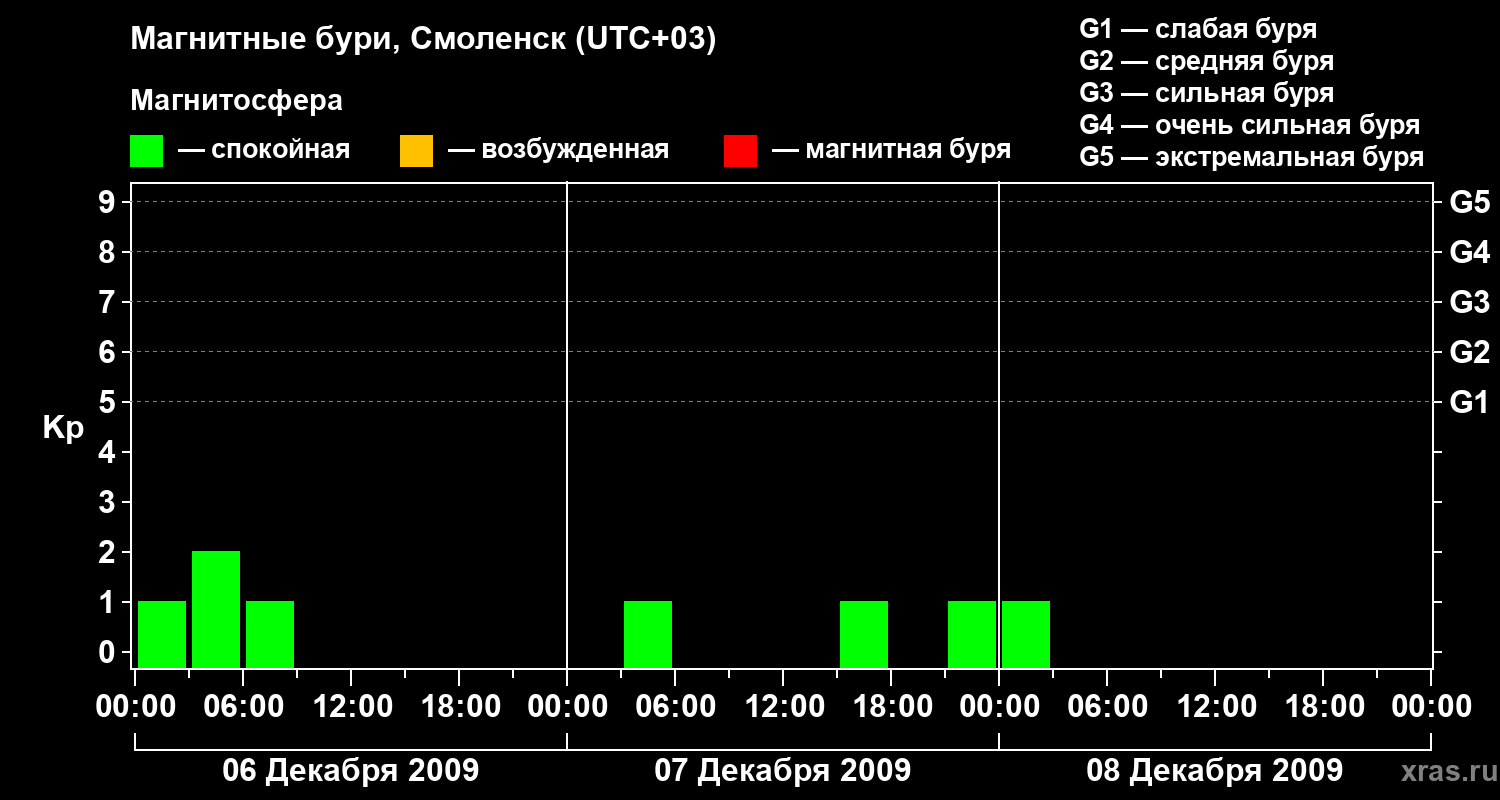Image resolution: width=1500 pixels, height=800 pixels.
Task: Click the '— спокойная' legend label
Action: pyautogui.click(x=264, y=151)
